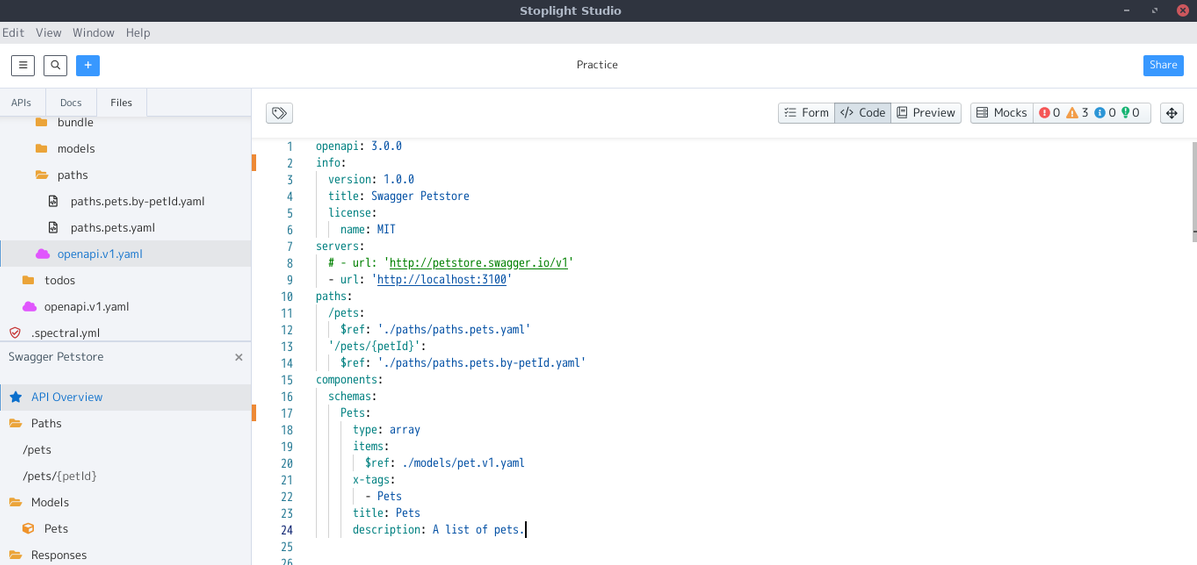Click file icon of paths.pets.by-petId.yaml
This screenshot has height=565, width=1197.
click(53, 202)
